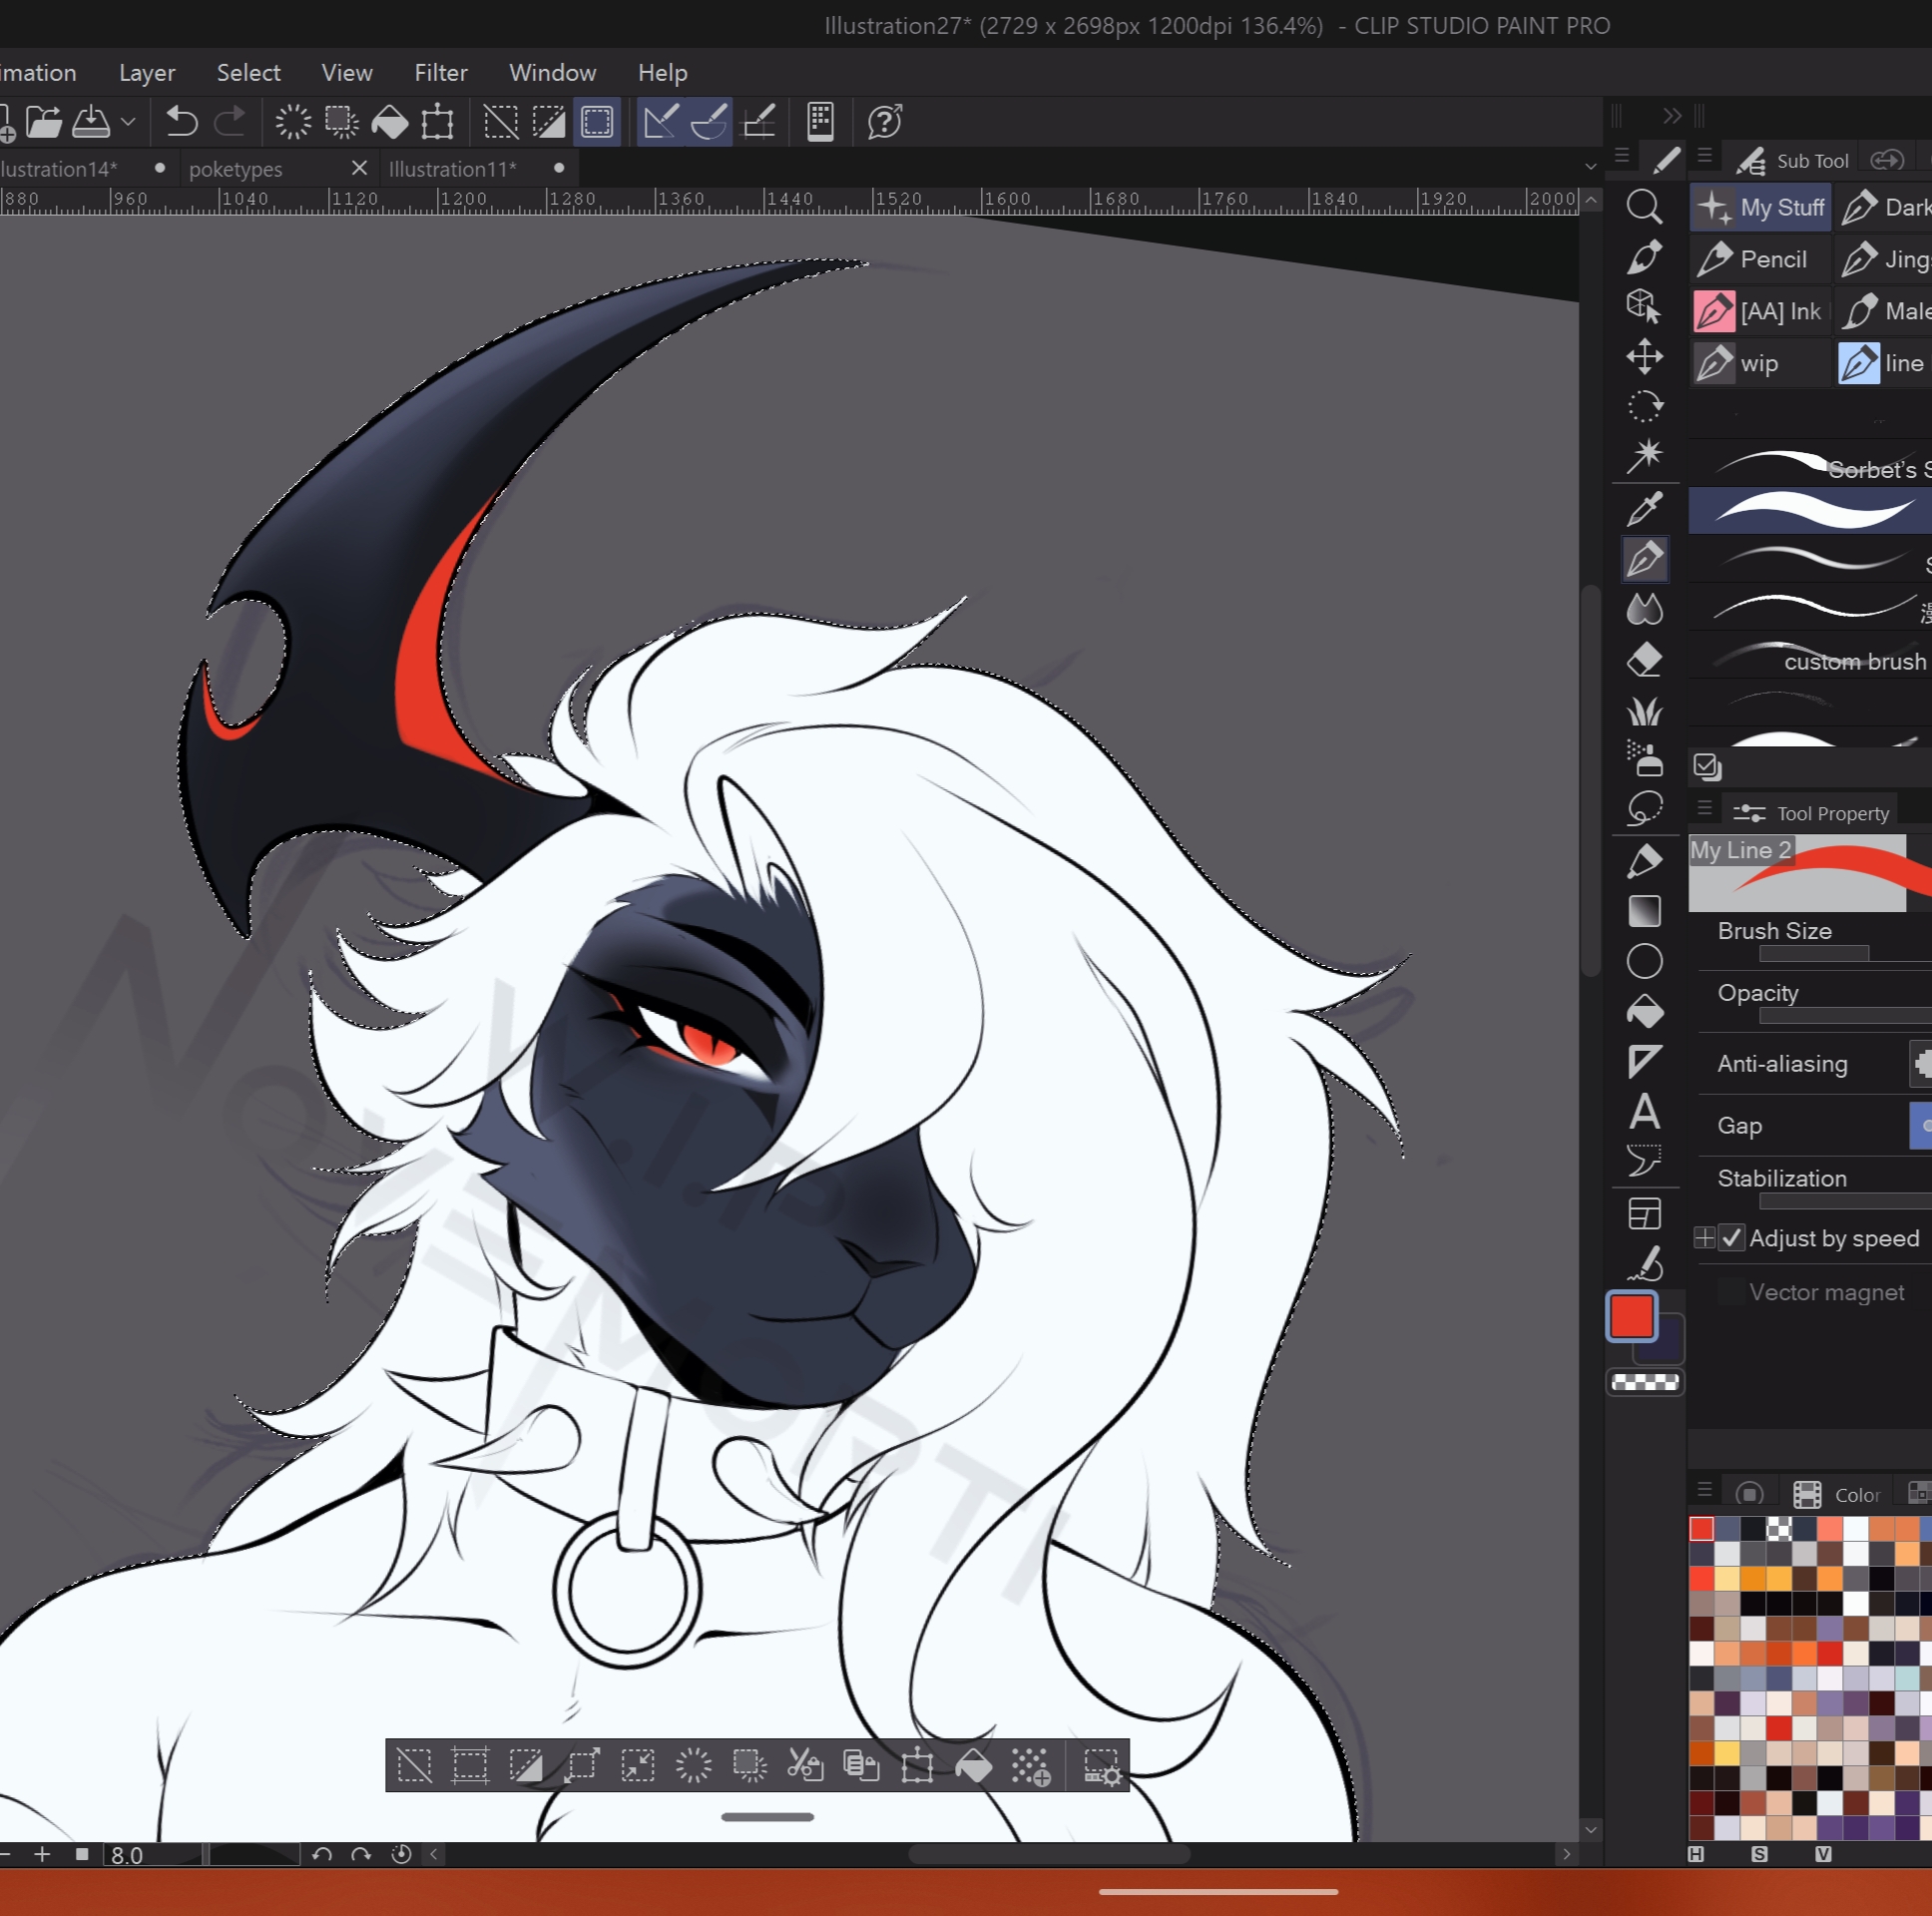Select the Eyedropper tool
This screenshot has width=1932, height=1916.
pos(1644,509)
